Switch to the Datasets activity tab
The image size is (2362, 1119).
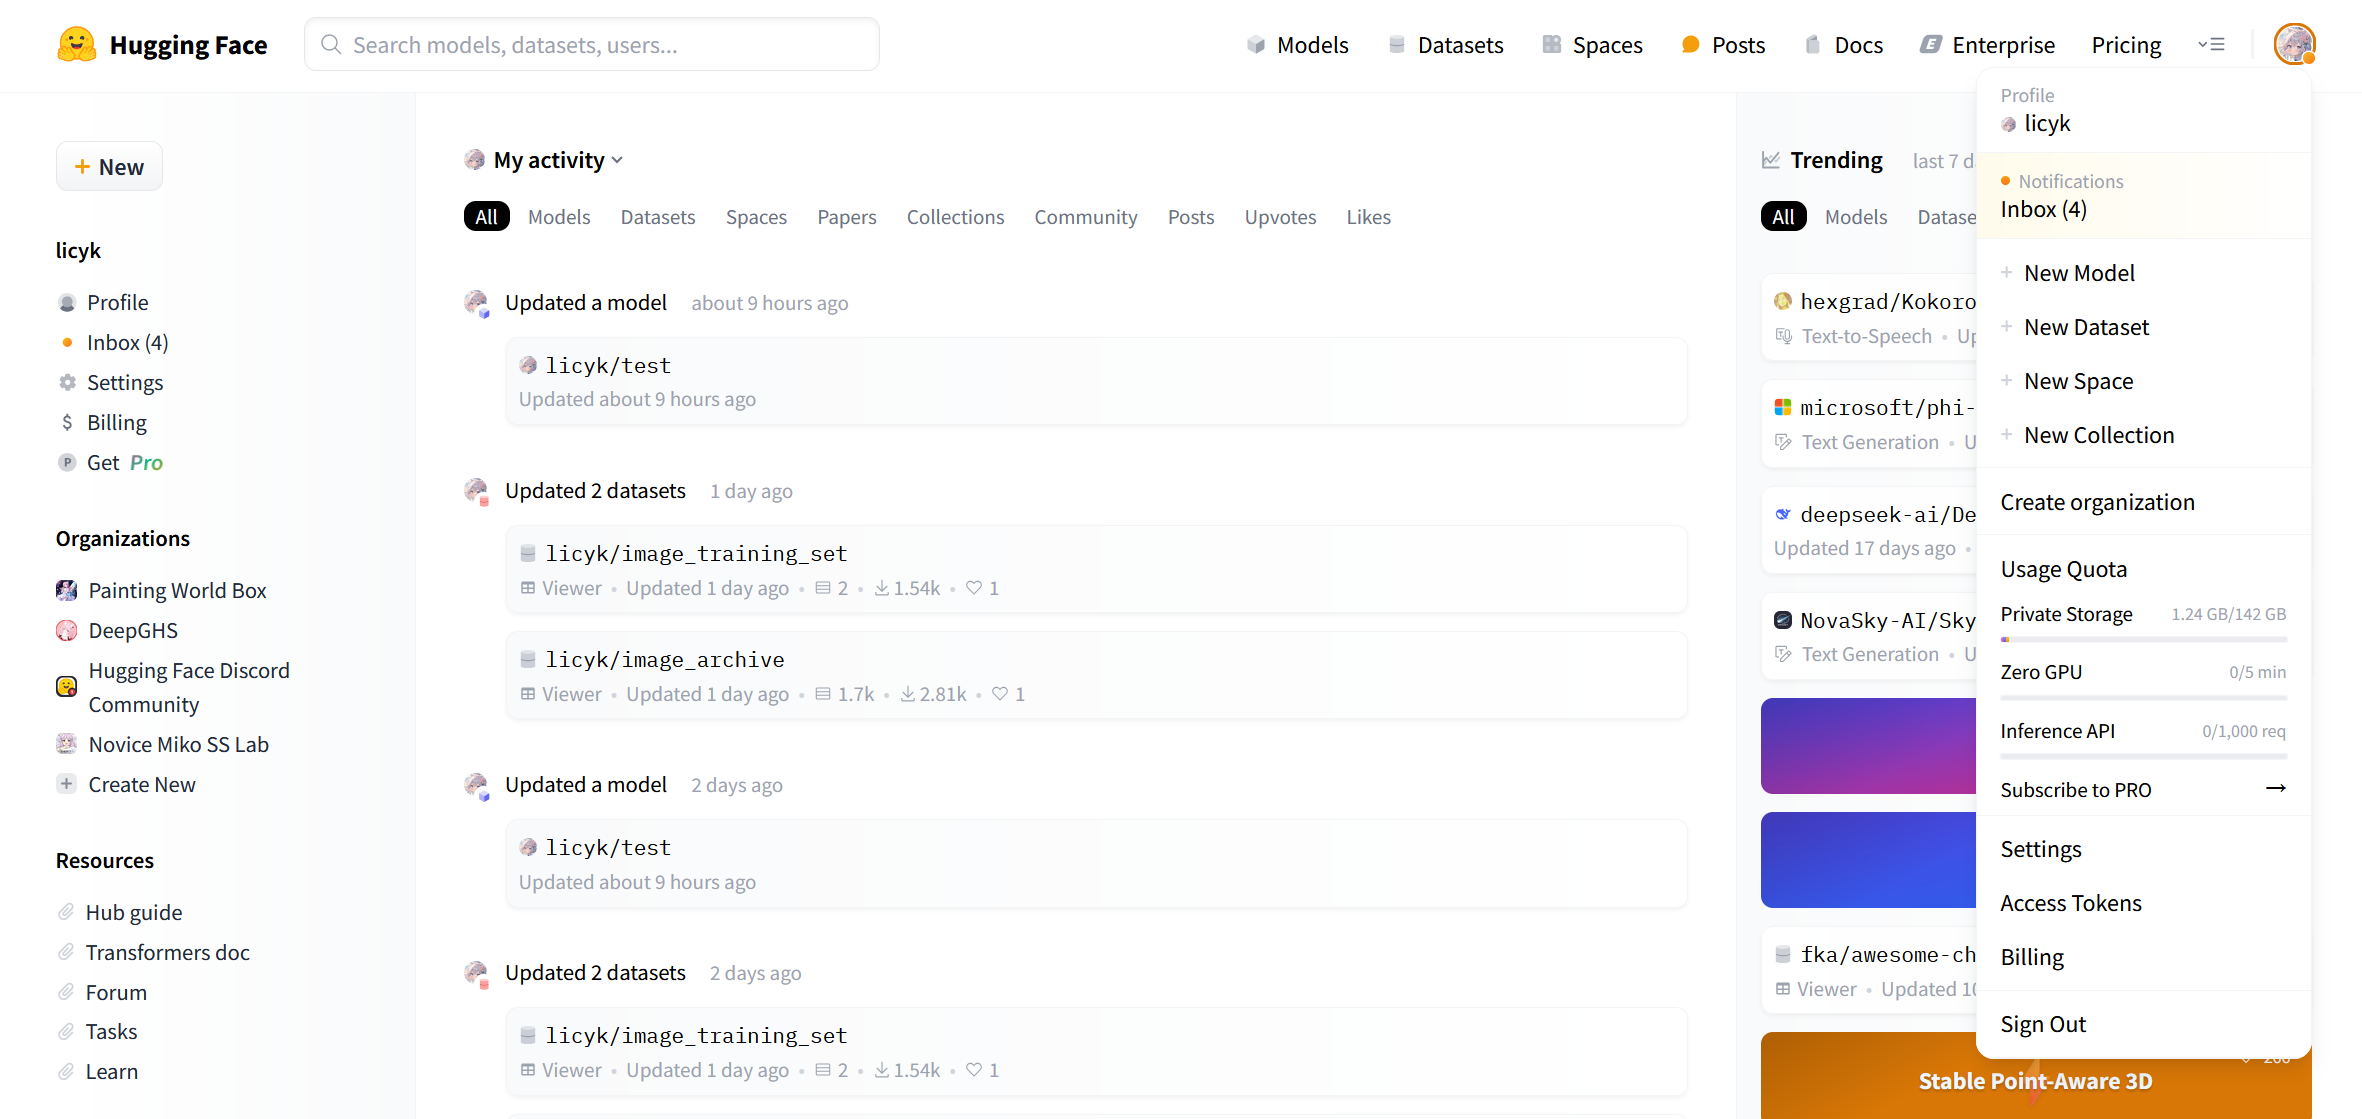tap(657, 217)
